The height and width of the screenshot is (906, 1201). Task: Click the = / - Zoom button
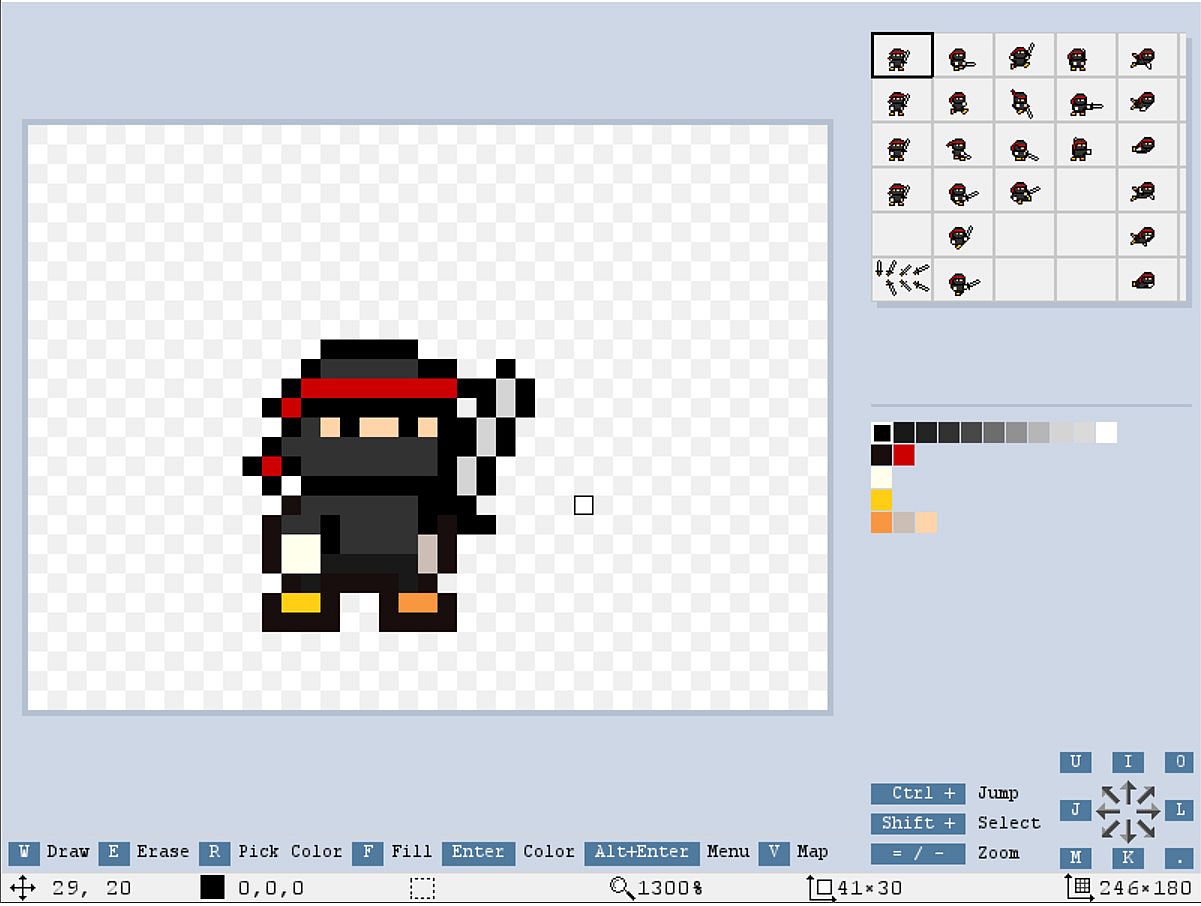(x=917, y=854)
